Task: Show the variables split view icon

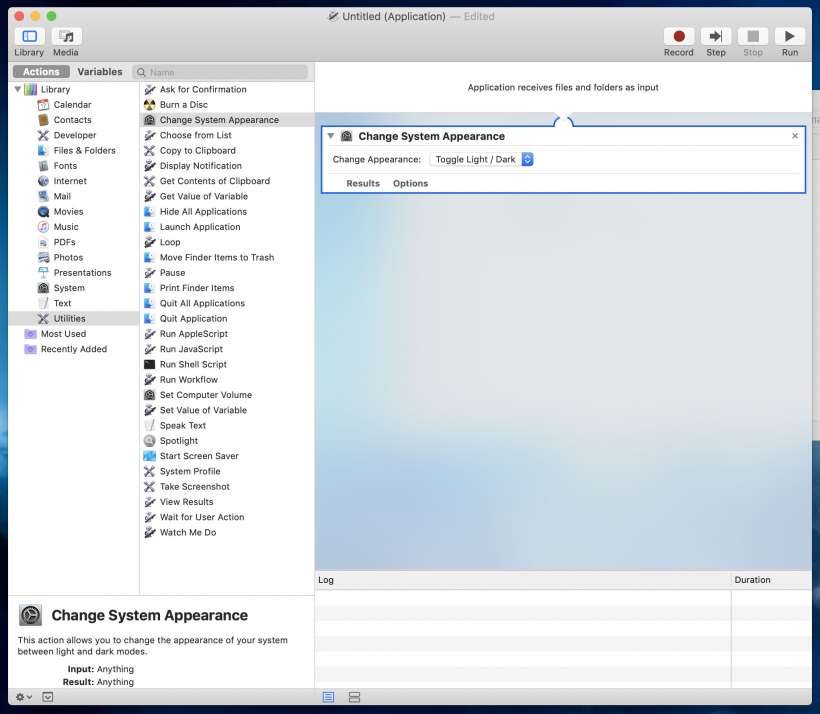Action: pos(354,697)
